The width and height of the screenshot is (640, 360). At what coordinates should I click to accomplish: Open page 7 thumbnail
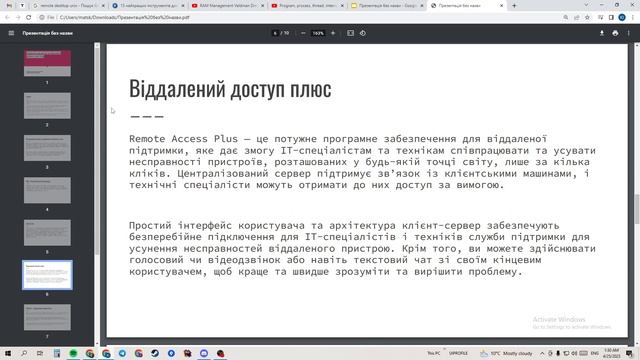pos(47,317)
